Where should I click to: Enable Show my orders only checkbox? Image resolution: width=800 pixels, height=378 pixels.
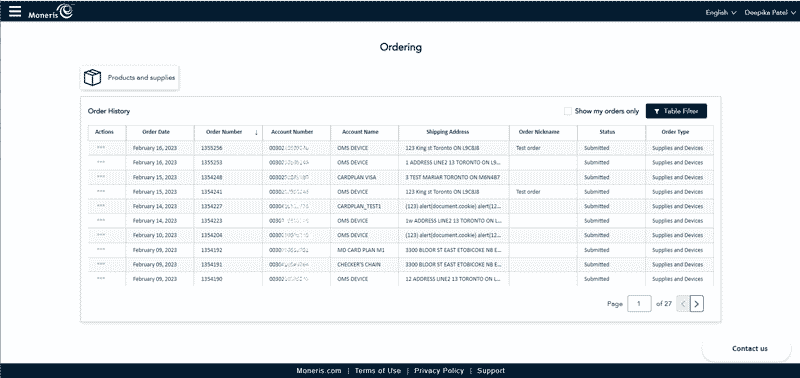pos(567,111)
